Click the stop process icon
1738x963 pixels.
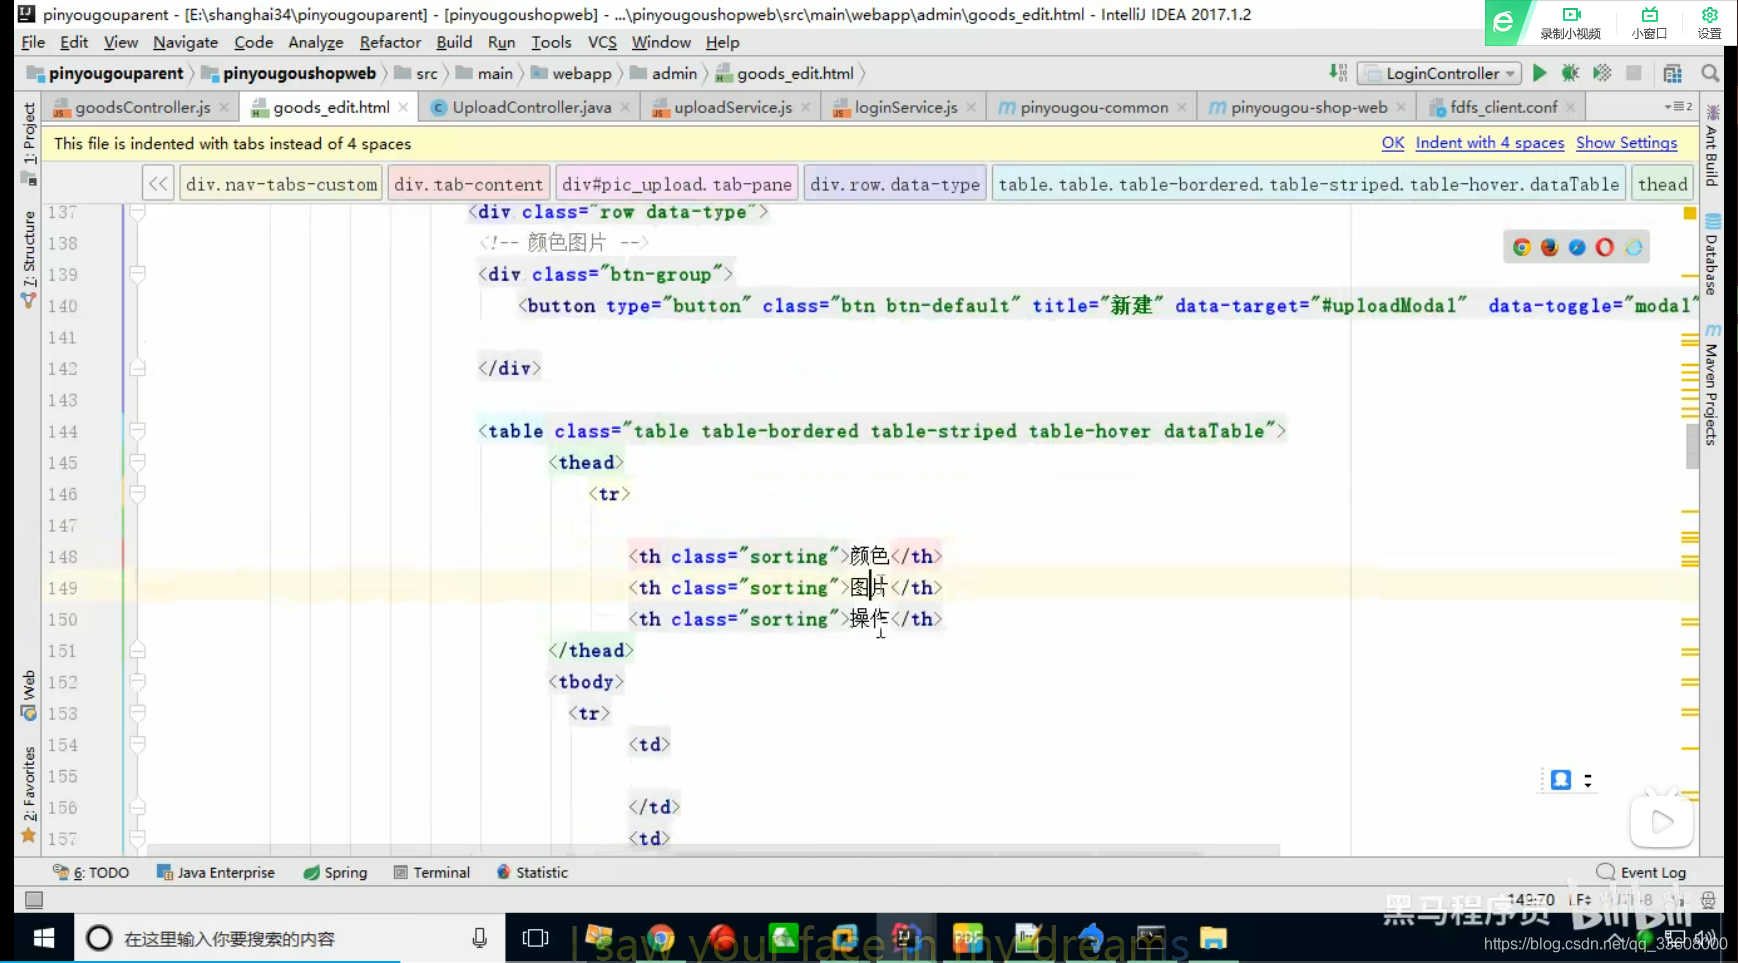click(1634, 73)
